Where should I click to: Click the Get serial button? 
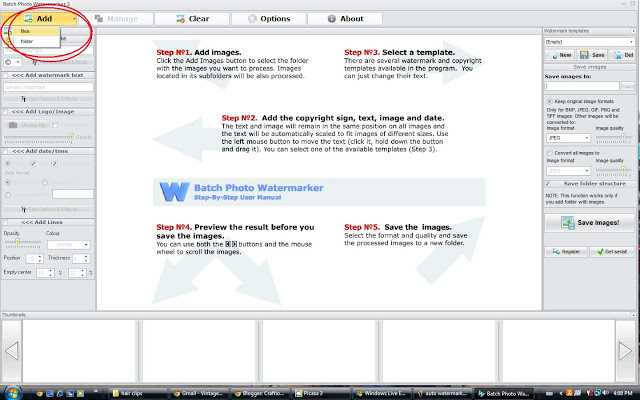click(x=612, y=252)
